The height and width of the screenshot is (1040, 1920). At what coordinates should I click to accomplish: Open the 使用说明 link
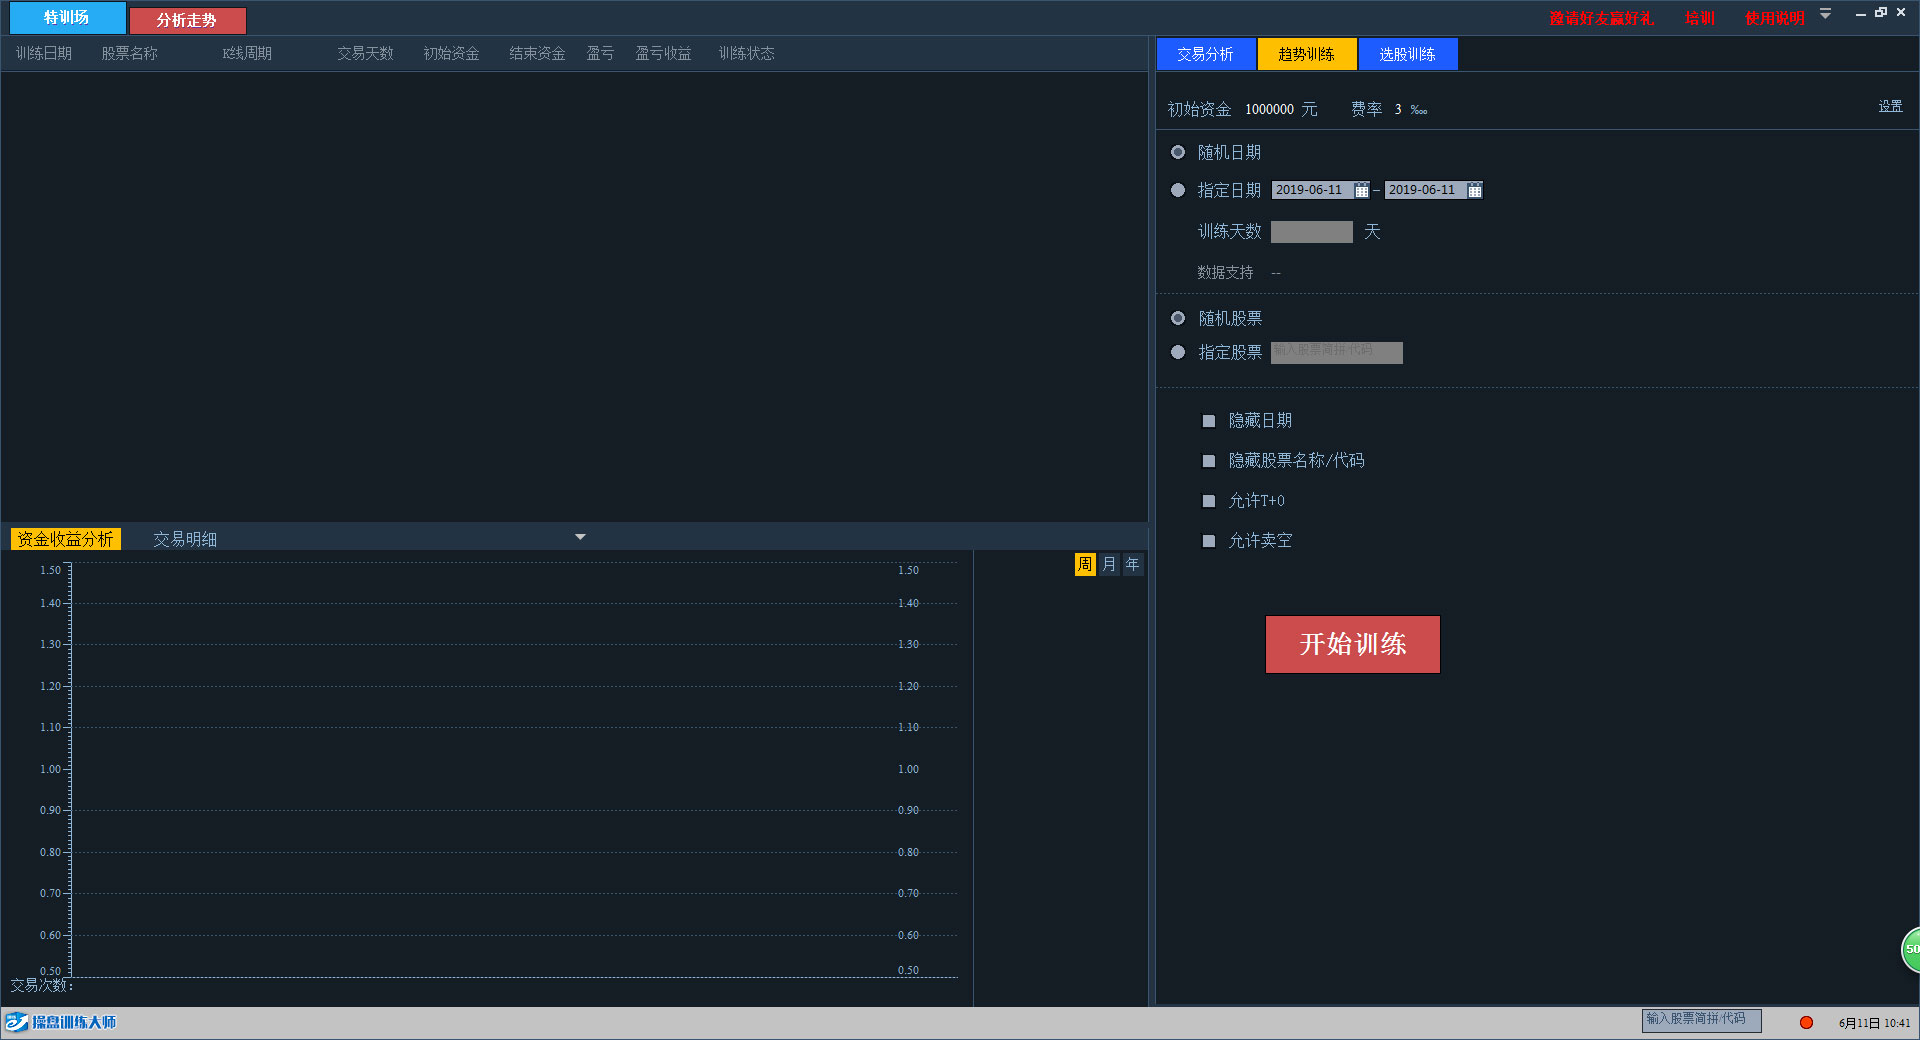1774,18
